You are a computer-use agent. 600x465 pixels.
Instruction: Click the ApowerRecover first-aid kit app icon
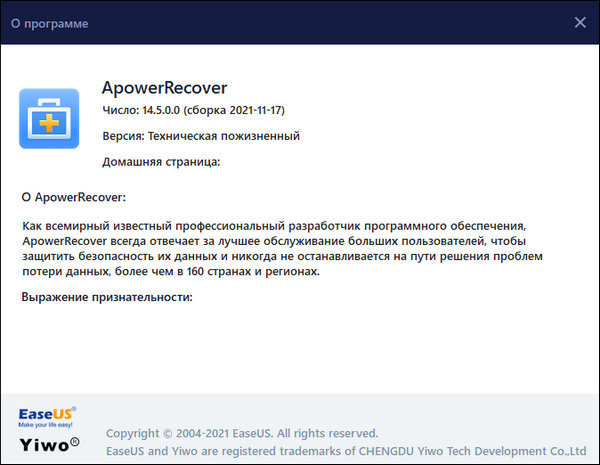pyautogui.click(x=49, y=118)
